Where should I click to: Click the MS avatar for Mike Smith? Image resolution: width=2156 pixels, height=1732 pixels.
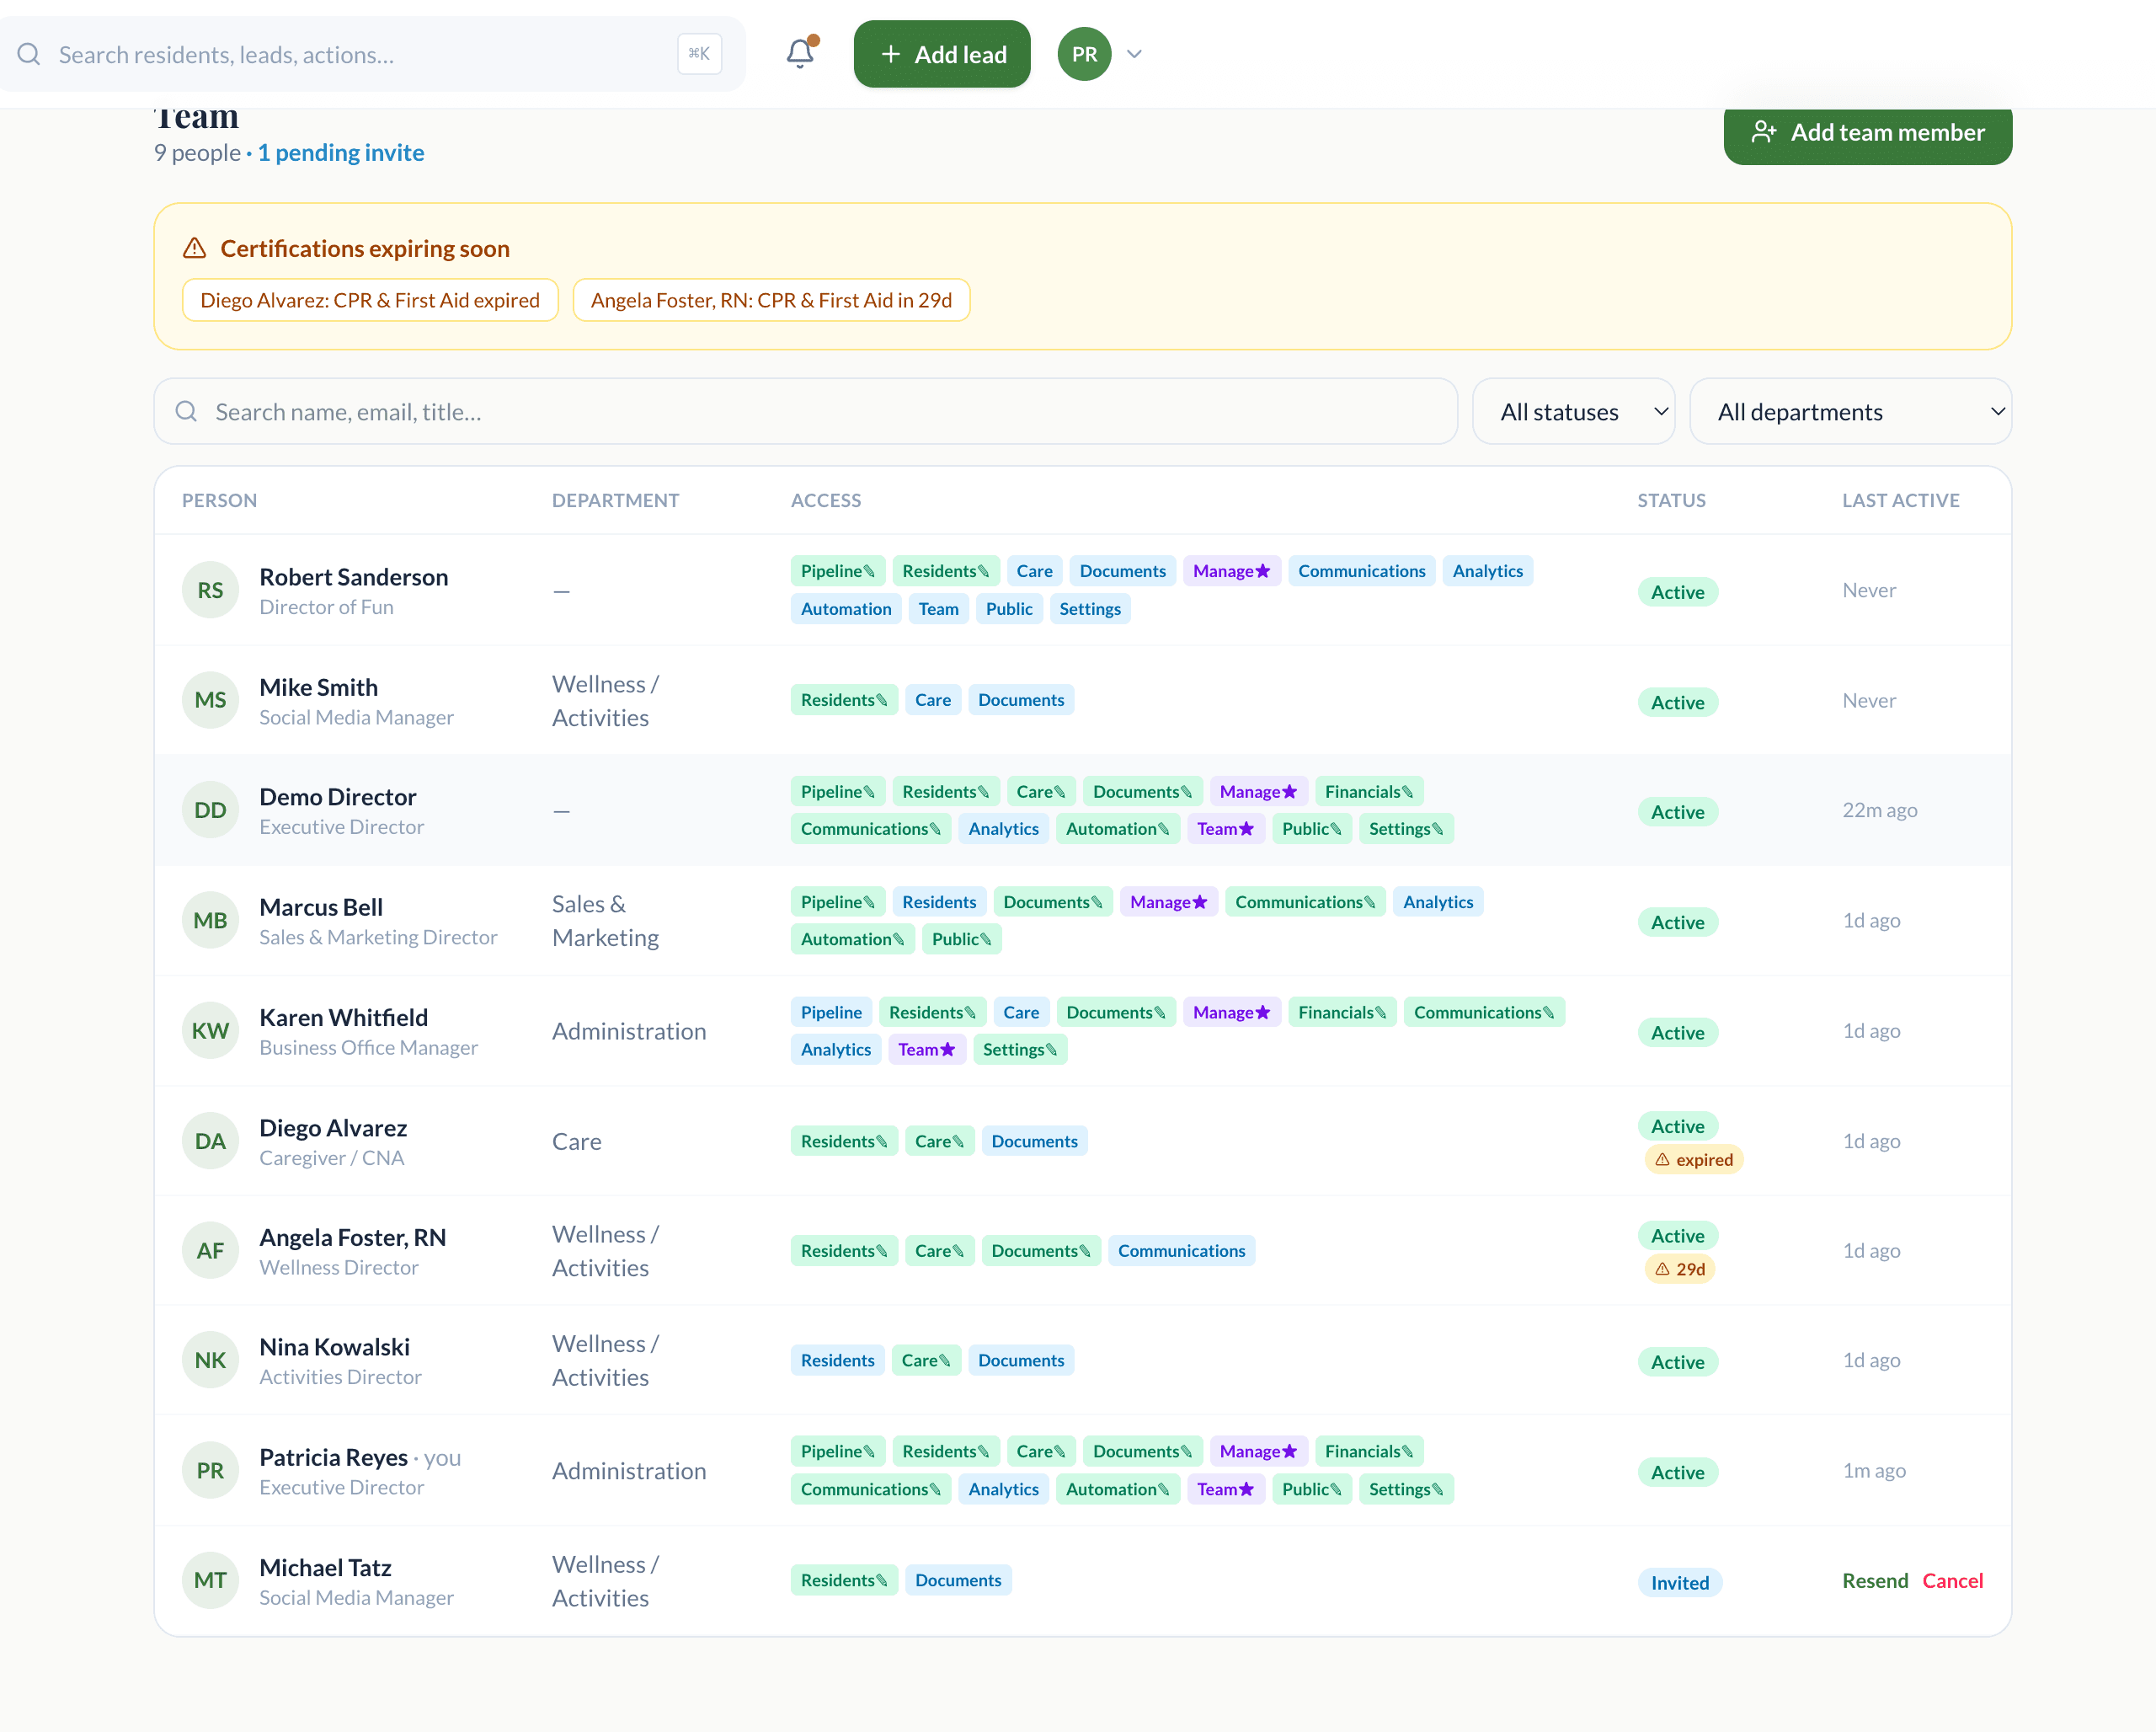(x=210, y=700)
